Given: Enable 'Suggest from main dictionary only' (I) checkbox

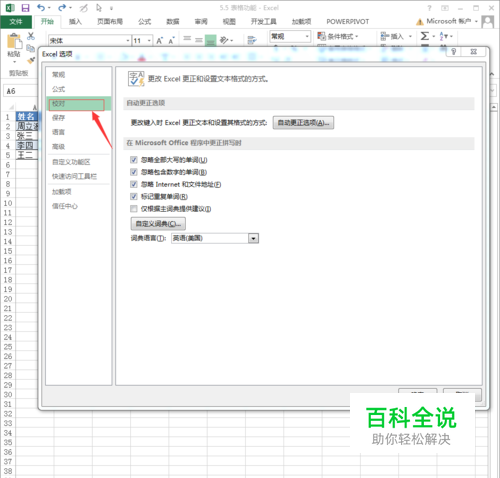Looking at the screenshot, I should click(x=134, y=209).
